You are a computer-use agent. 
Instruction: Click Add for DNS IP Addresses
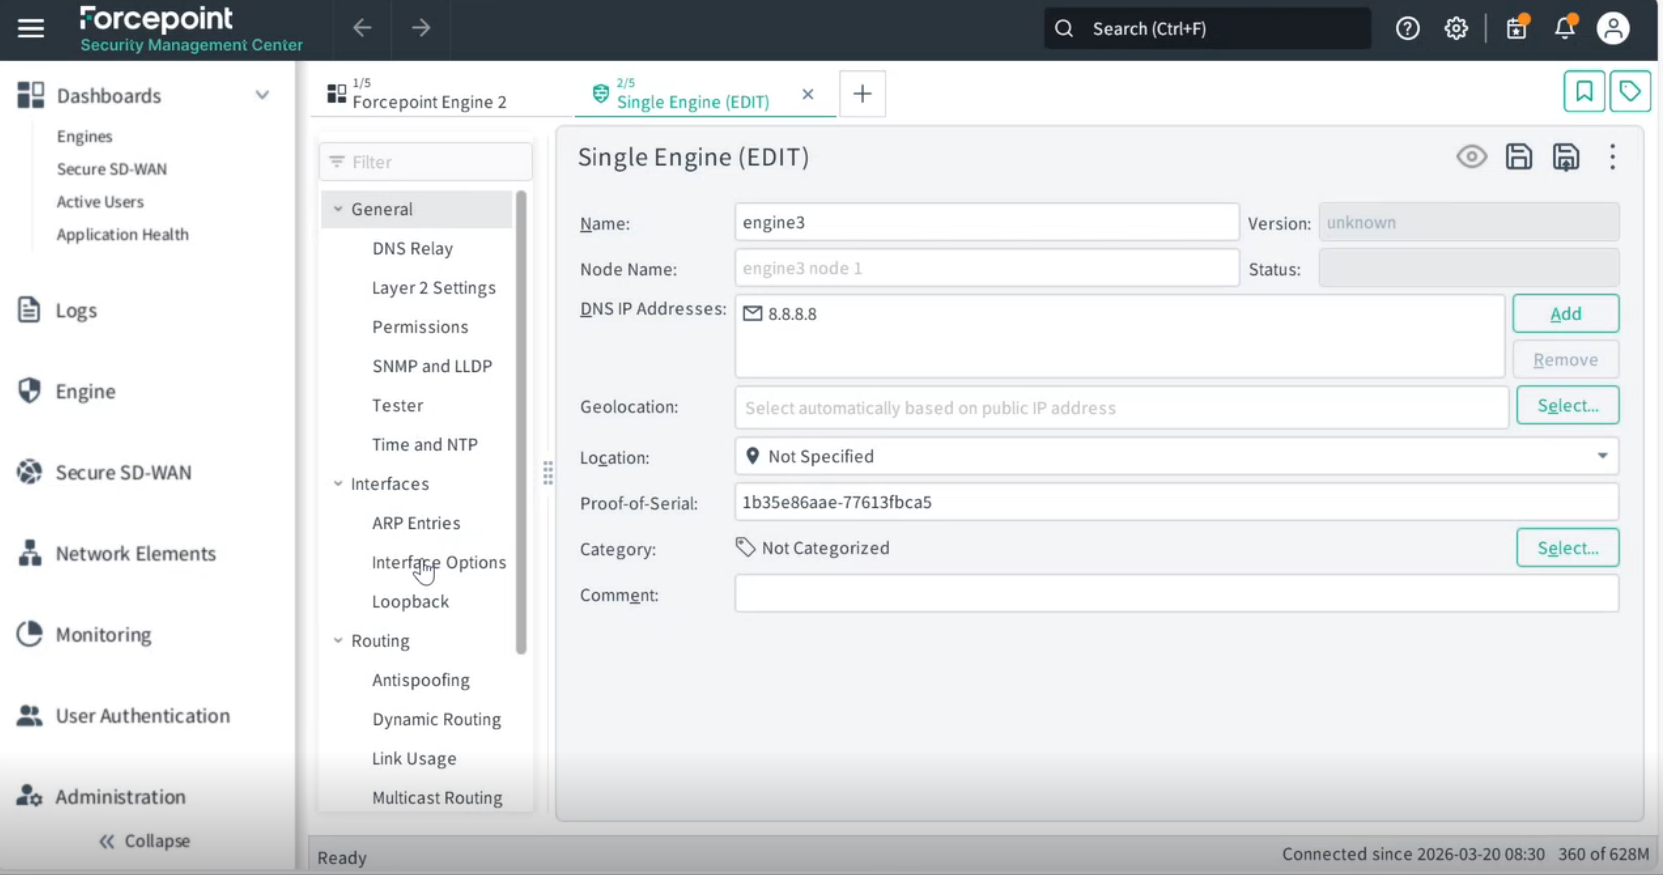tap(1565, 314)
